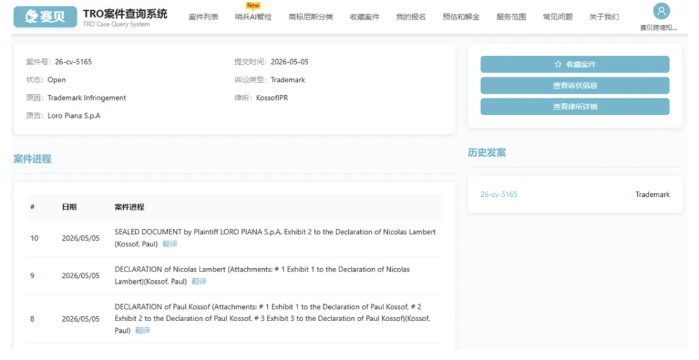Select the law firm KossofIPR text
The height and width of the screenshot is (360, 699).
[x=272, y=98]
